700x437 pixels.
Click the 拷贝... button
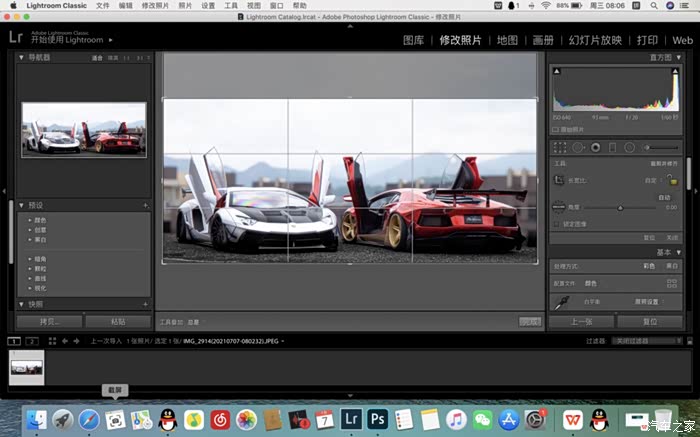coord(49,322)
